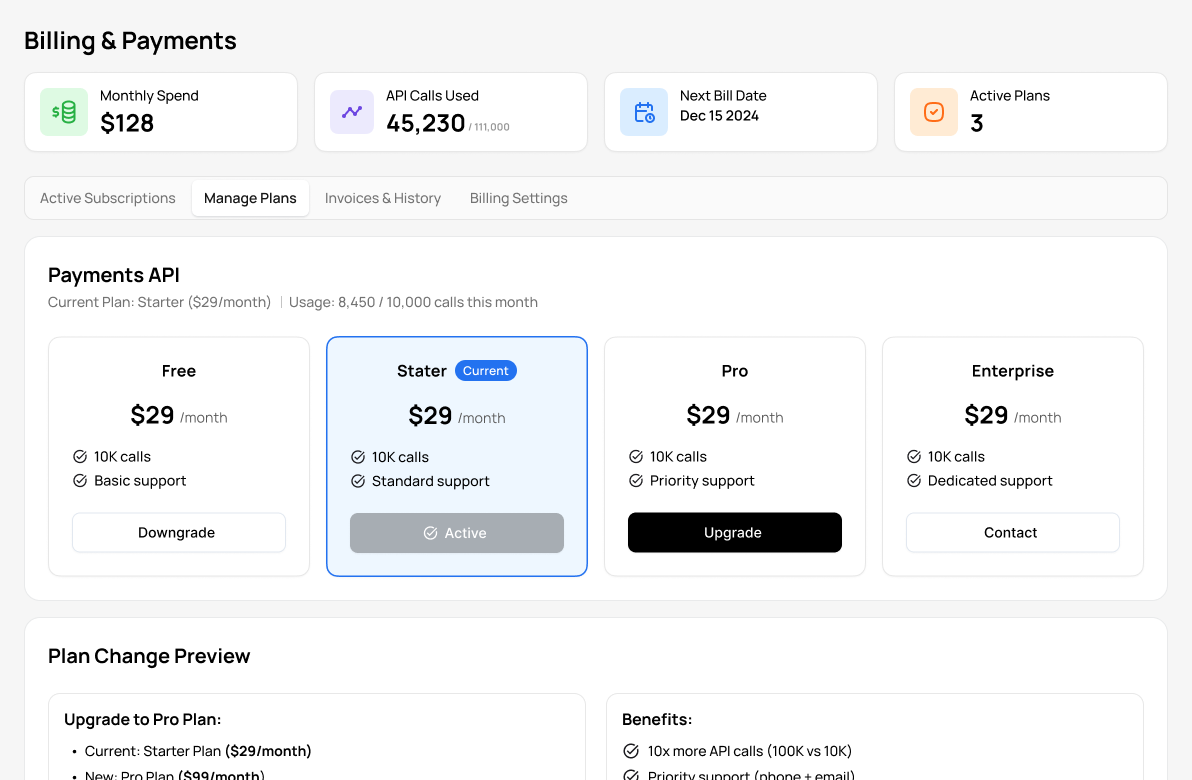Click the Monthly Spend $128 value
Image resolution: width=1192 pixels, height=780 pixels.
pos(127,123)
